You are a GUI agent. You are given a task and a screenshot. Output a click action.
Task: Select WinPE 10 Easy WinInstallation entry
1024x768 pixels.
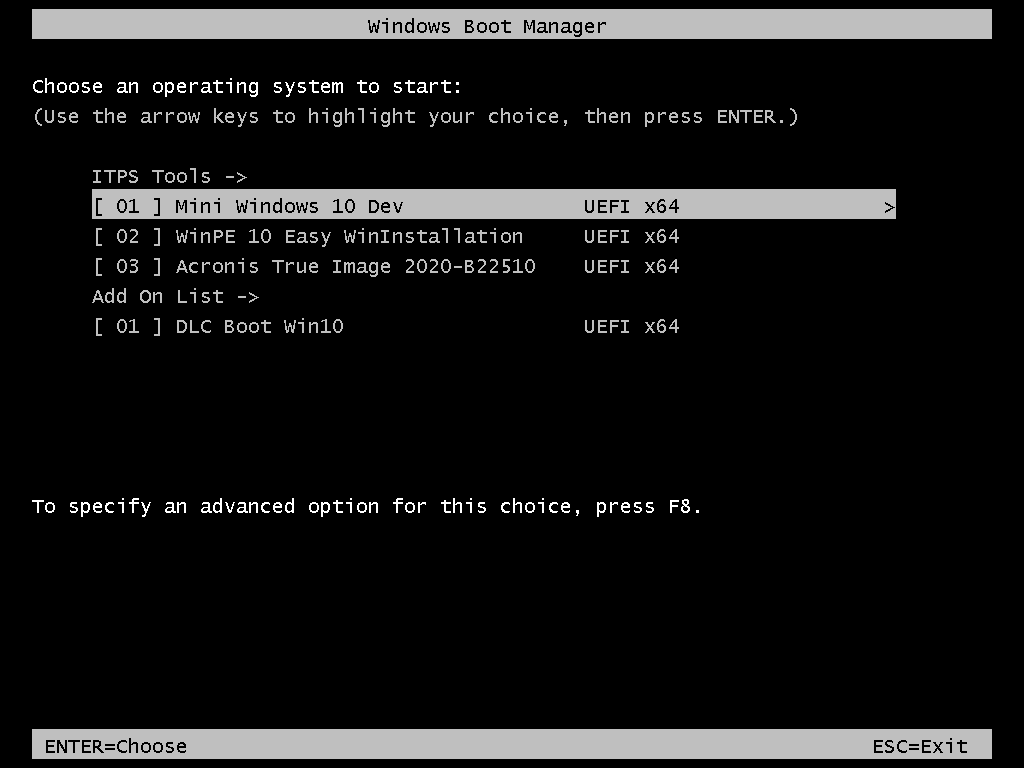pyautogui.click(x=386, y=236)
